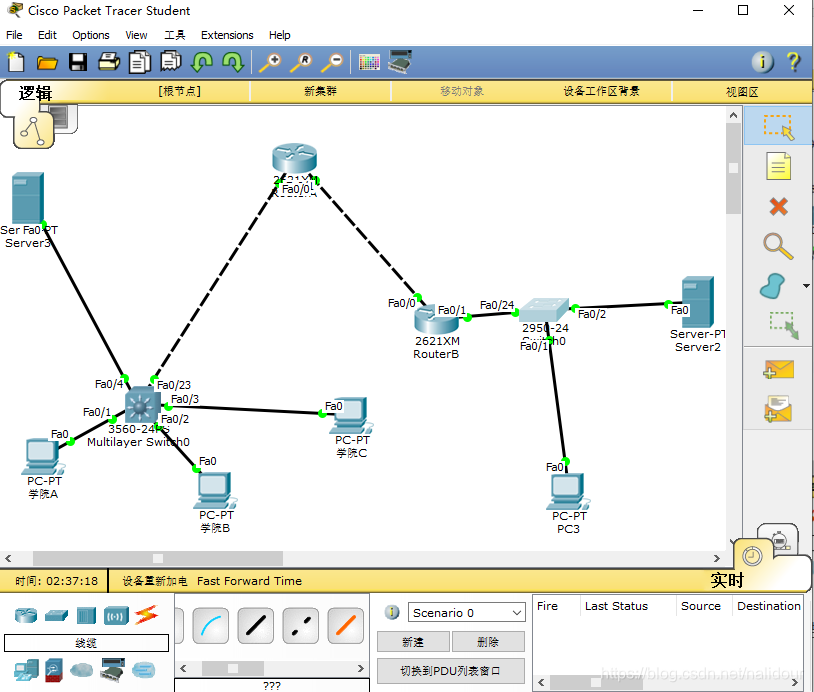Switch to the 实时 realtime mode tab
This screenshot has width=814, height=692.
pos(727,579)
